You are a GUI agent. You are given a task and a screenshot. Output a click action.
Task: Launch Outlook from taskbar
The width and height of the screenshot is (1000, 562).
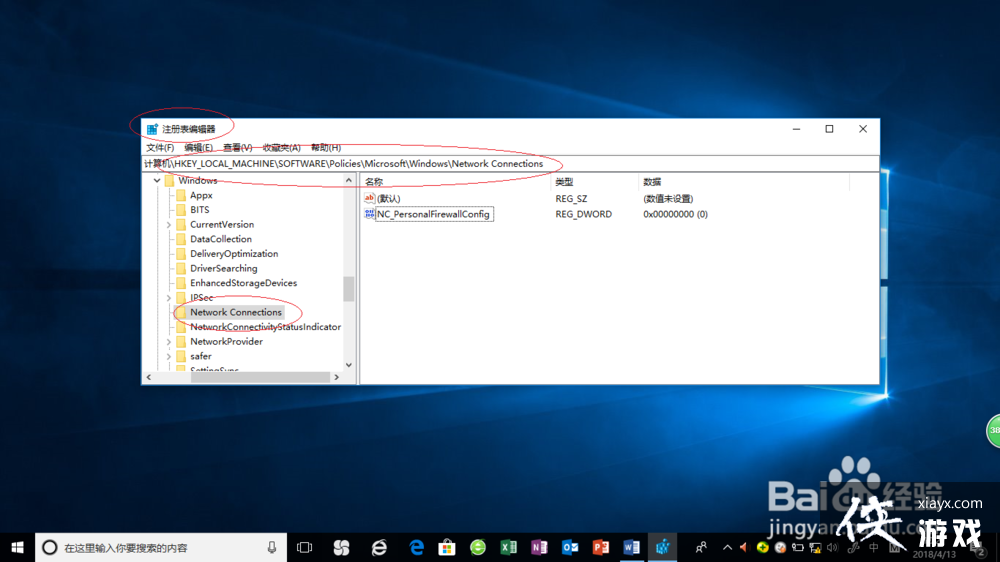(x=570, y=547)
